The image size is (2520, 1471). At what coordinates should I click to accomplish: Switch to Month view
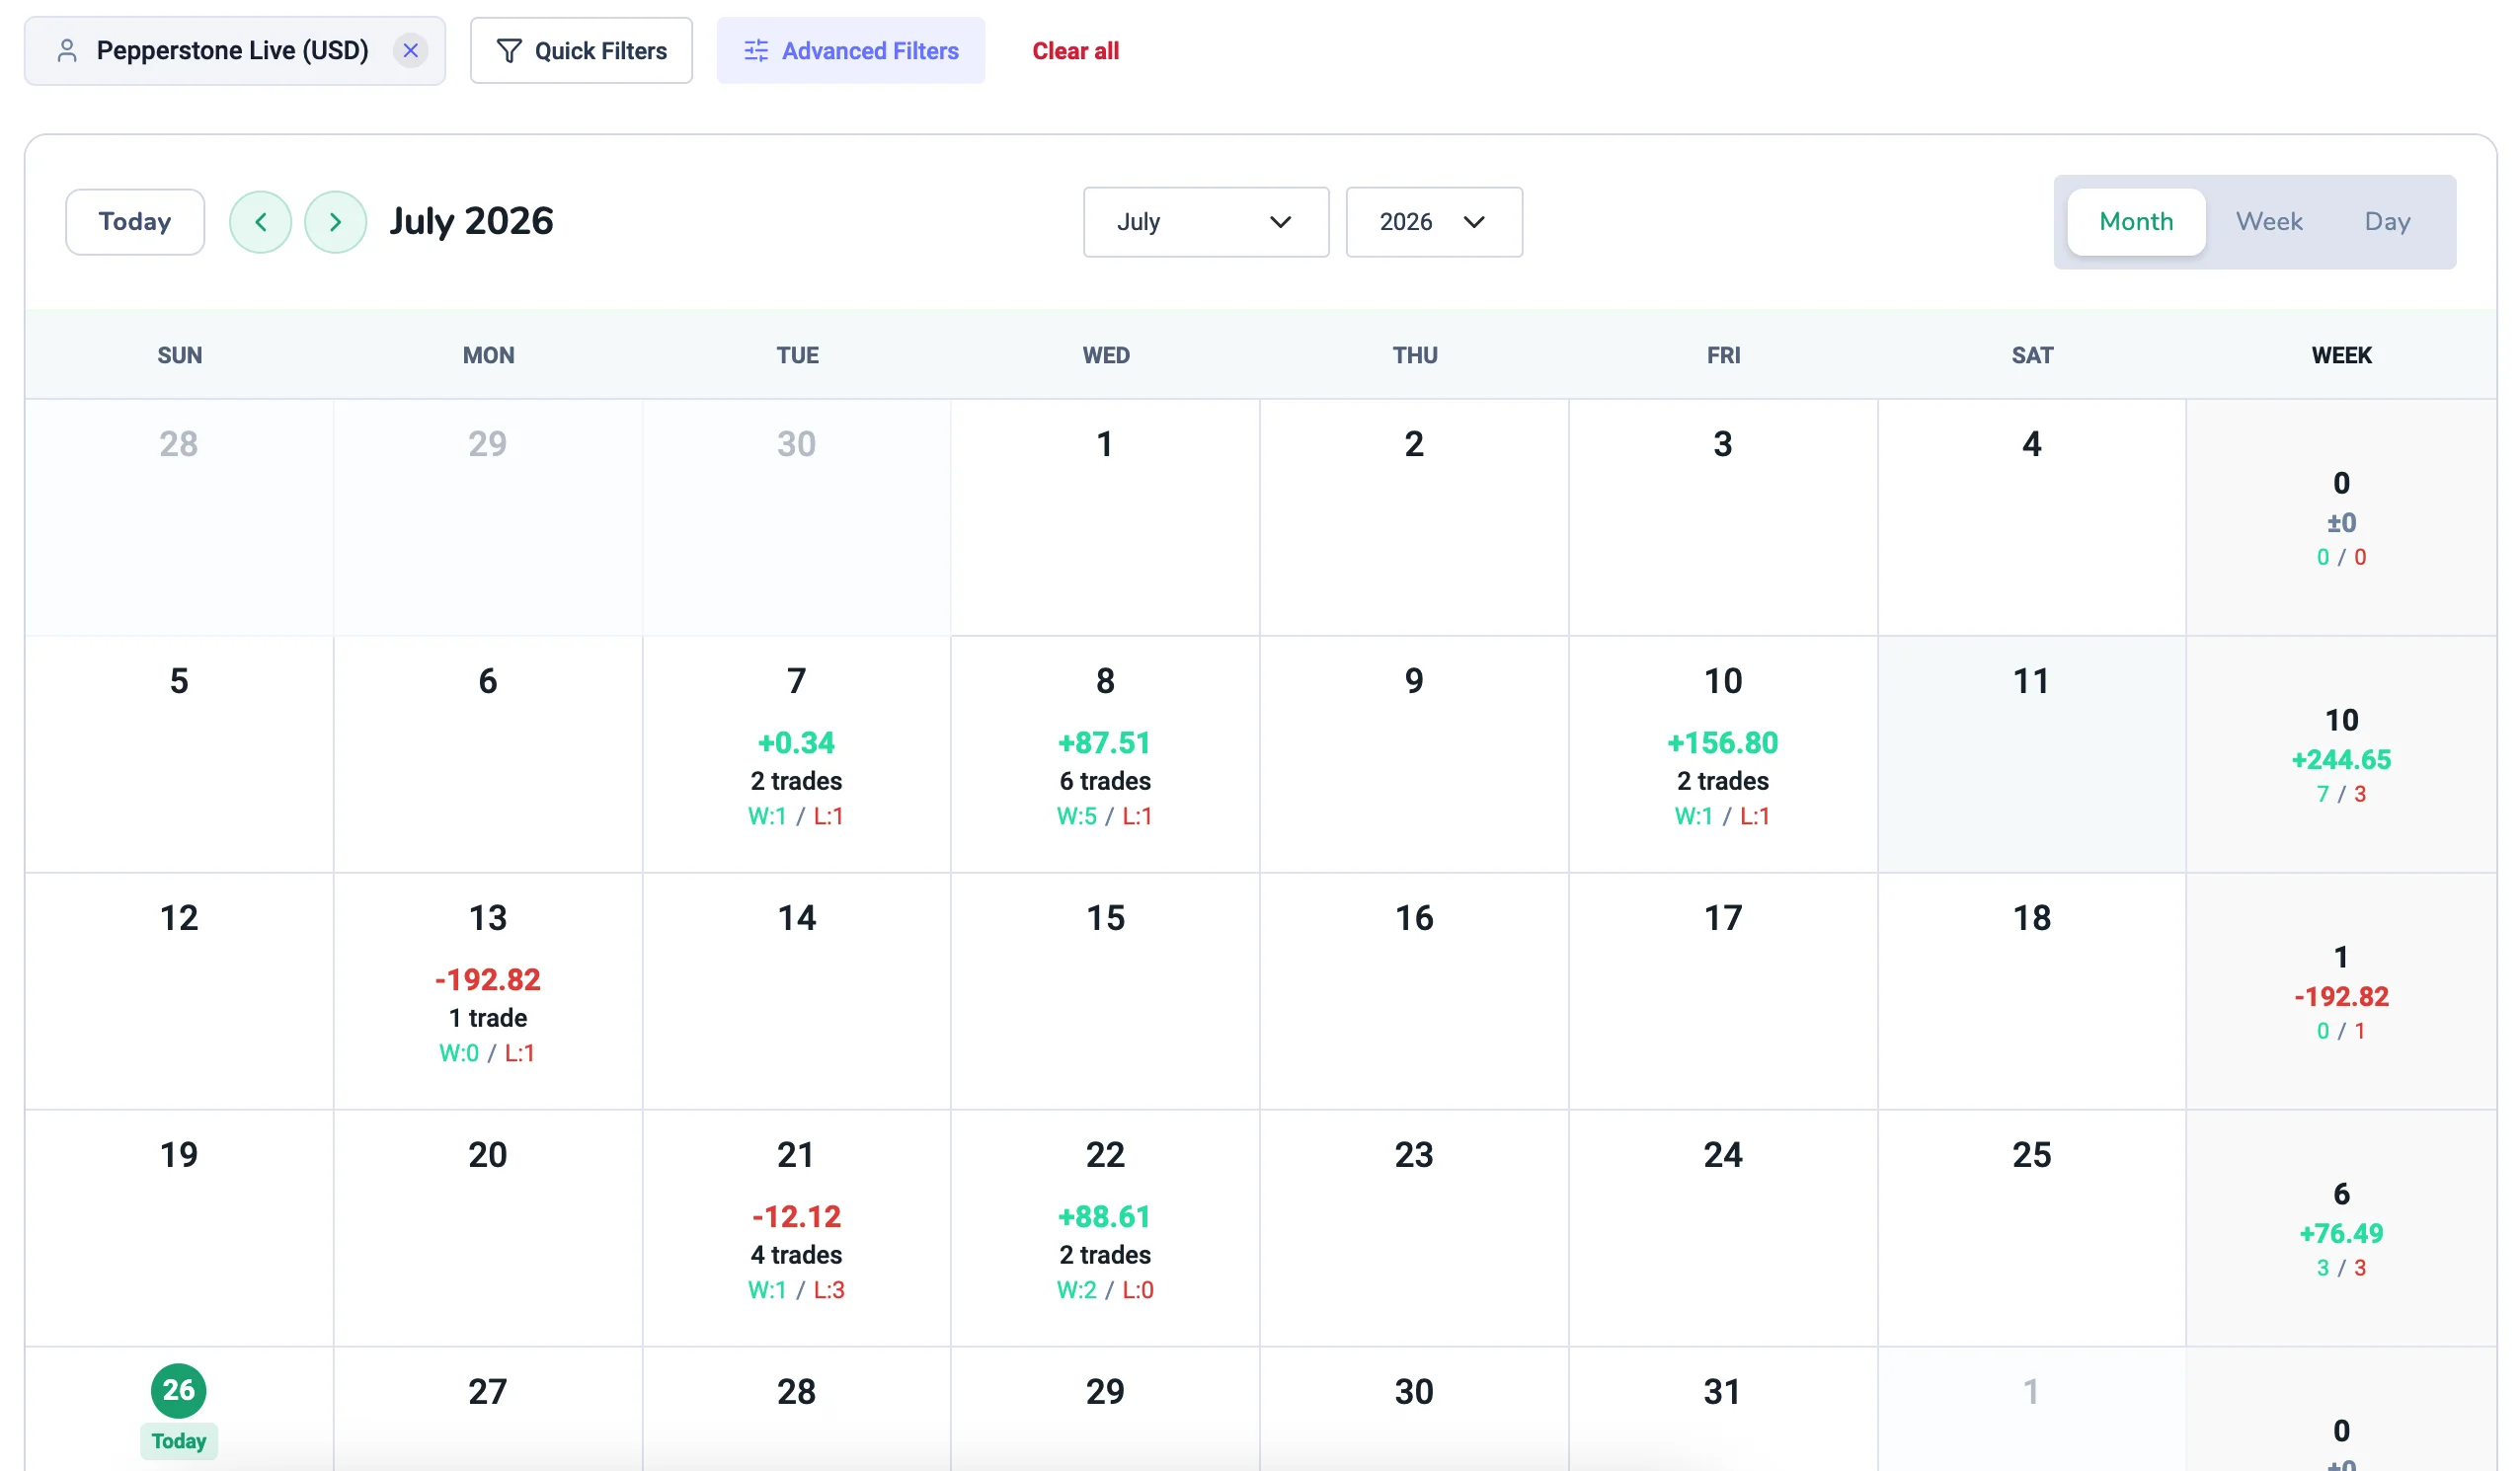(x=2135, y=222)
